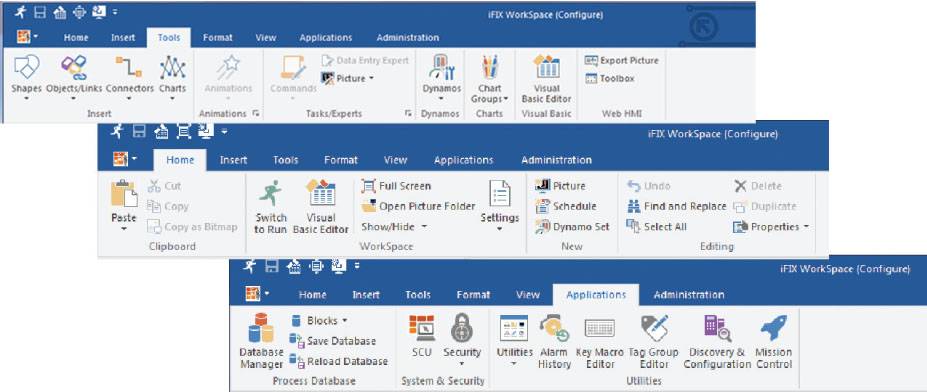The width and height of the screenshot is (927, 392).
Task: Create new Dynamo Set from New group
Action: point(572,226)
